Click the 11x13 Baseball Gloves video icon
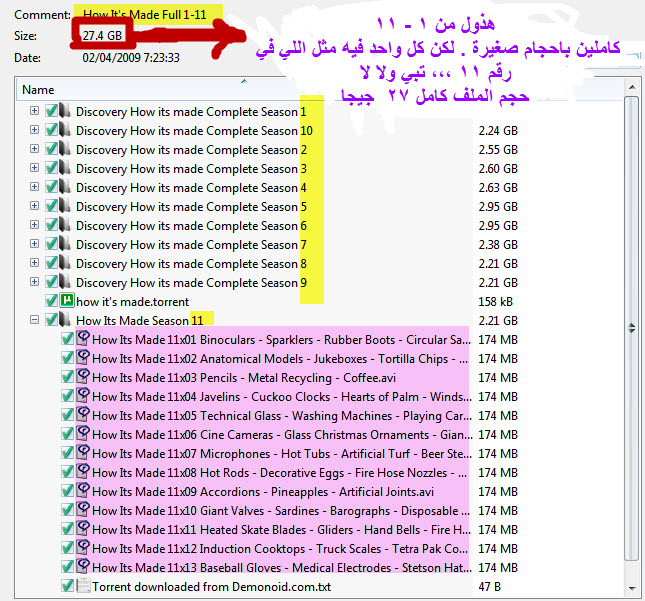Screen dimensions: 645x601 point(83,566)
